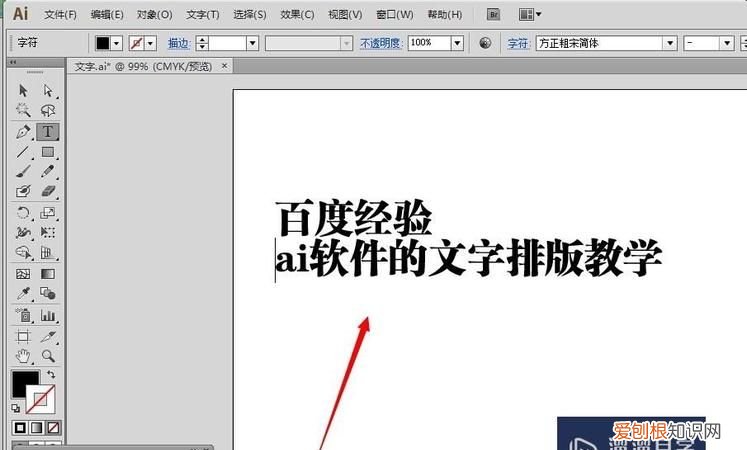Choose the Mesh tool

(x=23, y=274)
